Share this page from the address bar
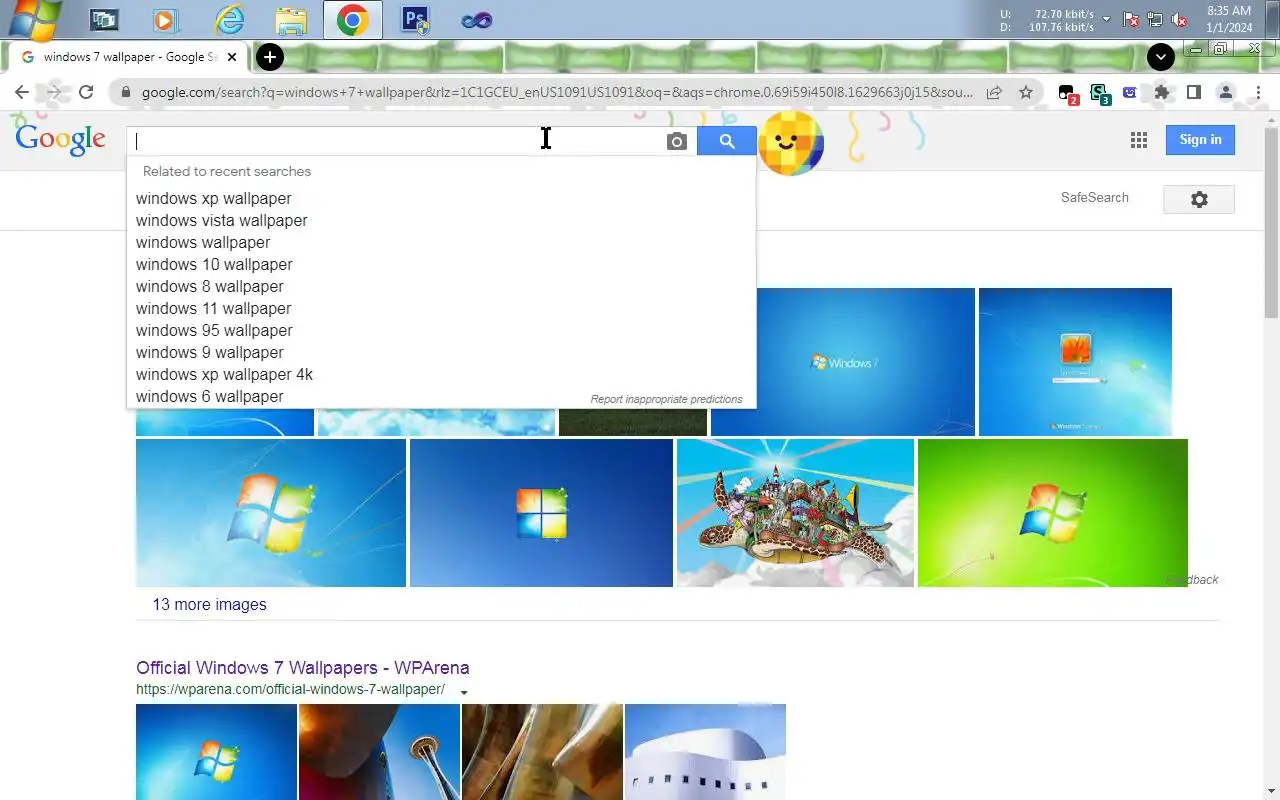Viewport: 1280px width, 800px height. pyautogui.click(x=994, y=92)
